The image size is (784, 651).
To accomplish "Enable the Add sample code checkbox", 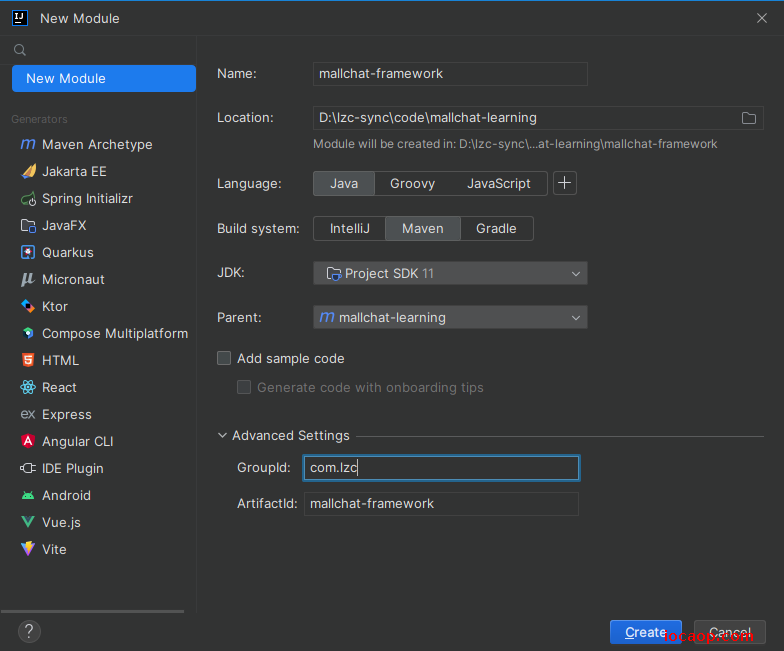I will (224, 358).
